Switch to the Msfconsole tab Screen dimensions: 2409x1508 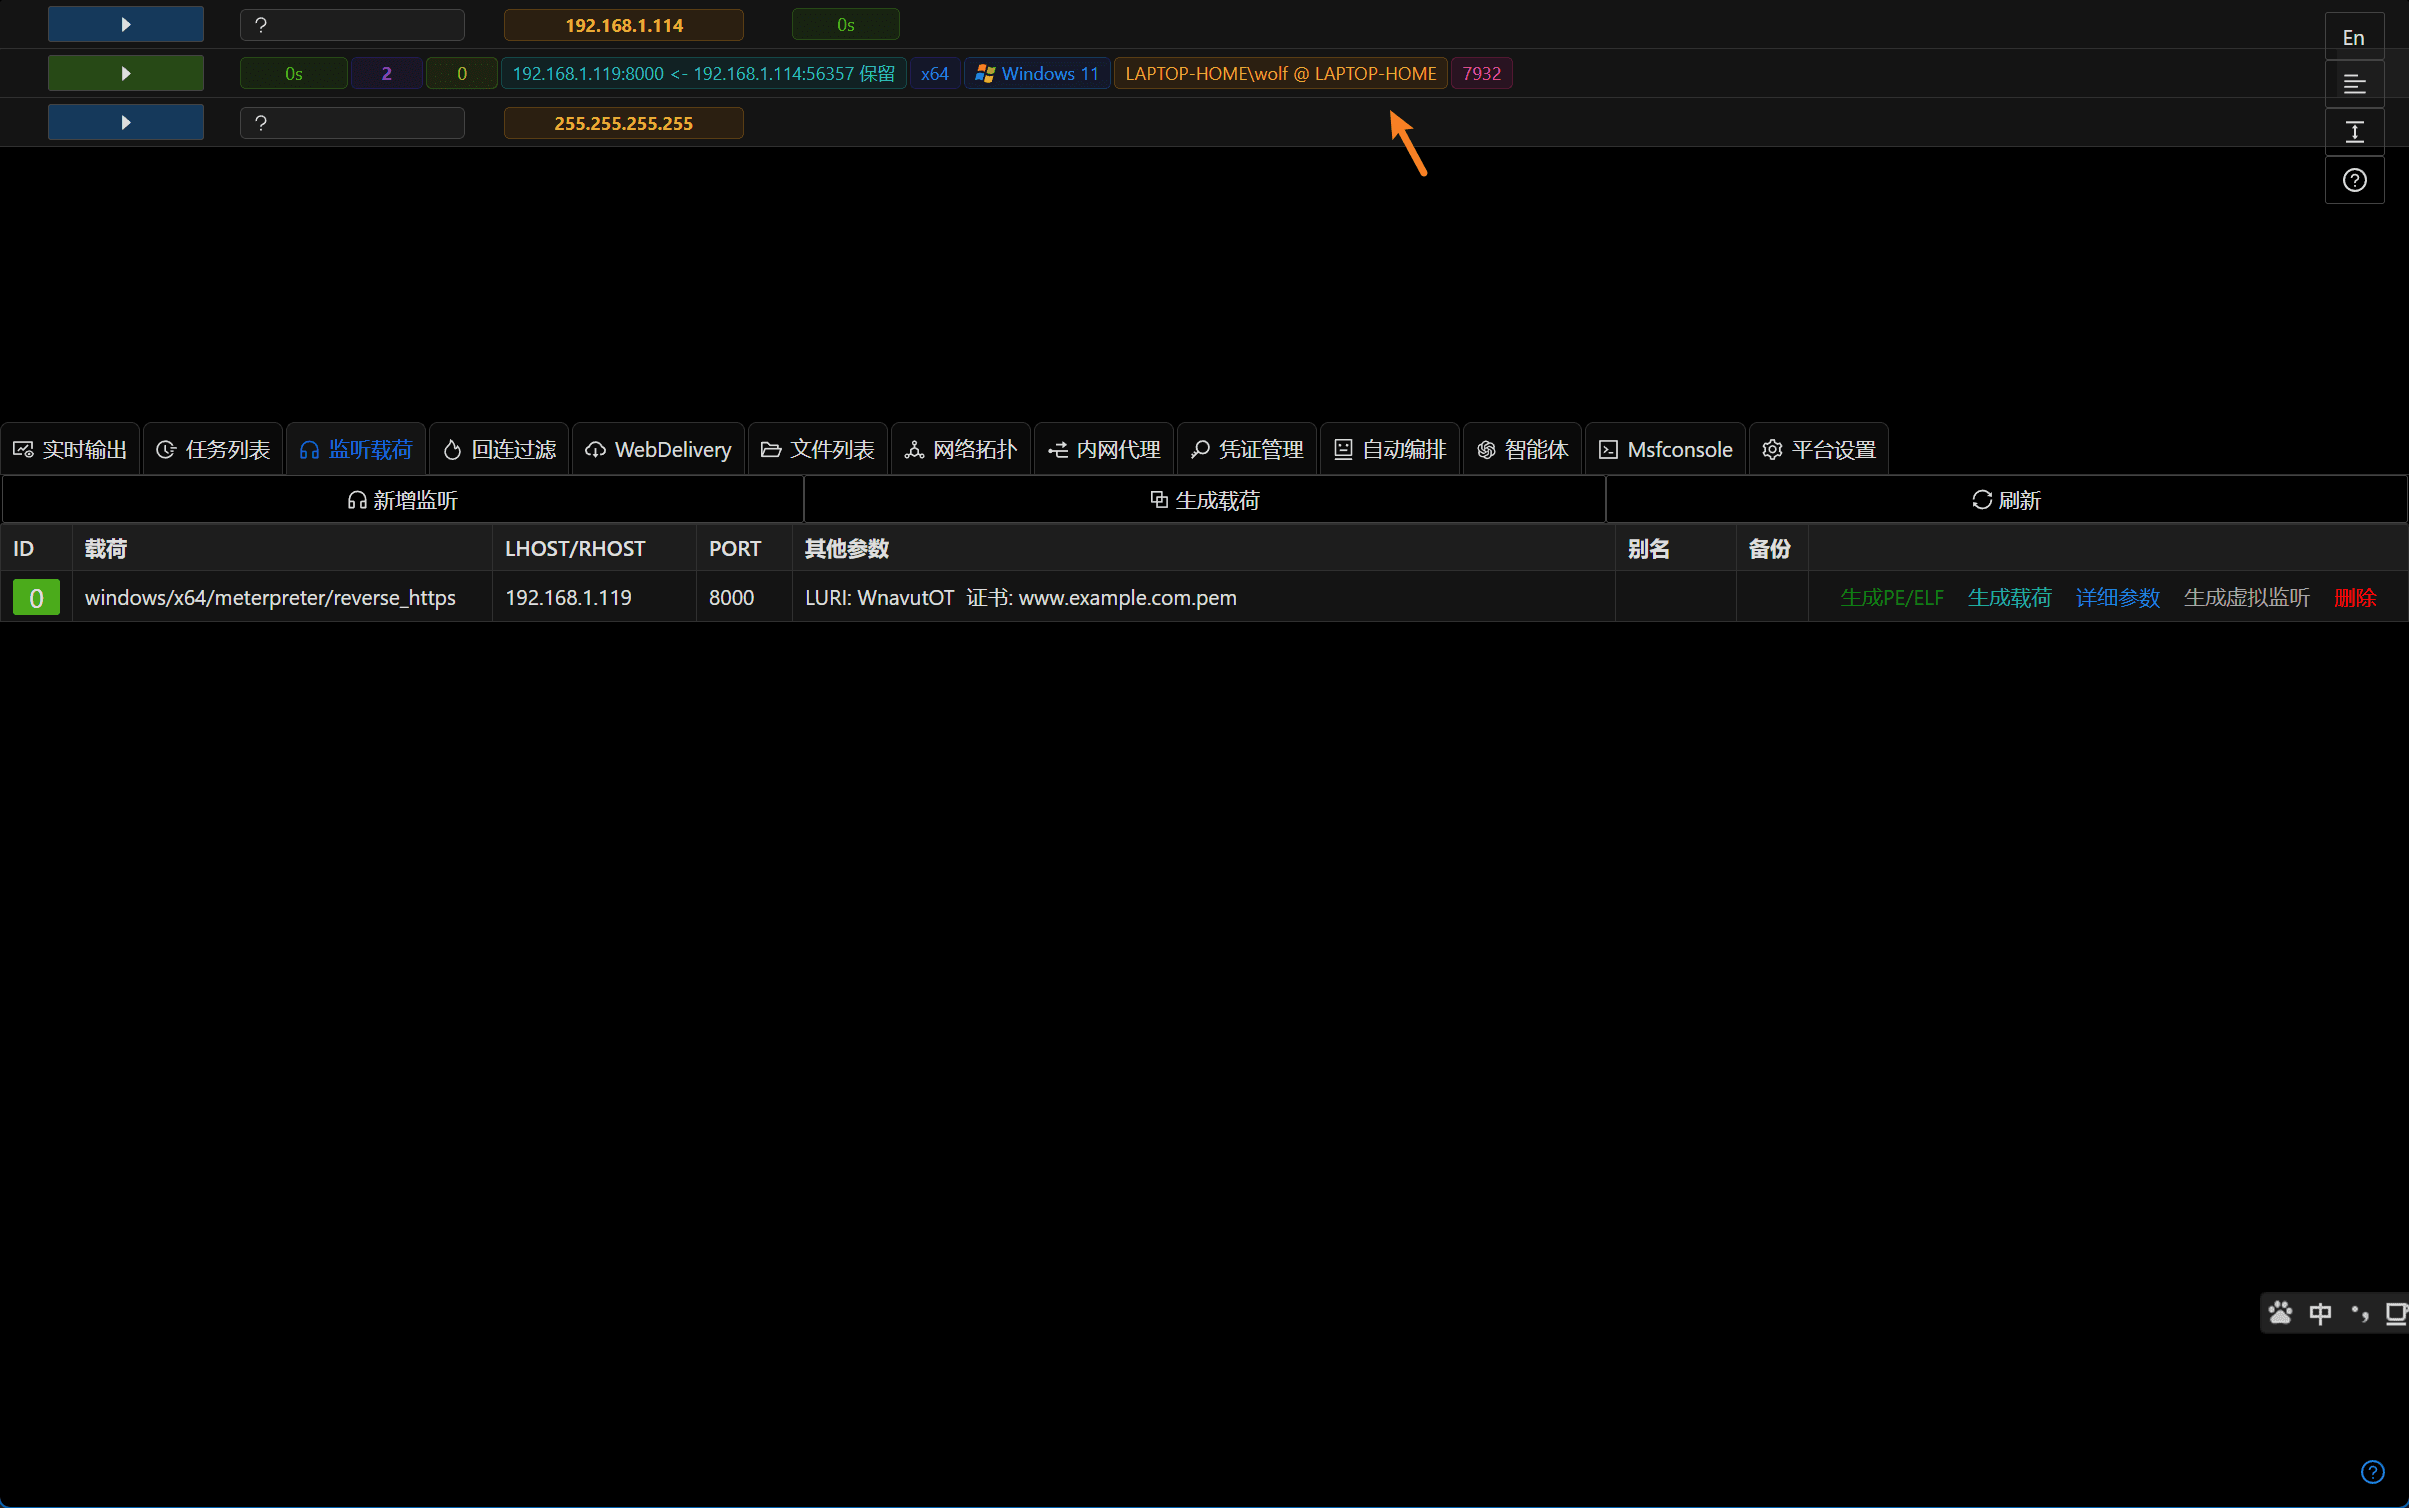[x=1665, y=450]
